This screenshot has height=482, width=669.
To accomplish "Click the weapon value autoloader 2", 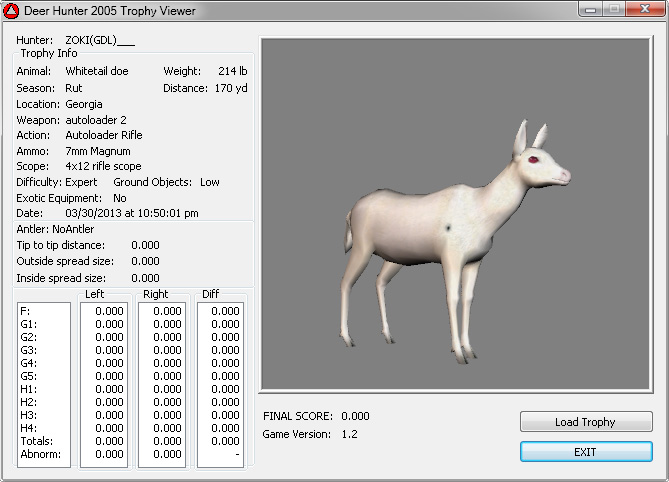I will 96,120.
